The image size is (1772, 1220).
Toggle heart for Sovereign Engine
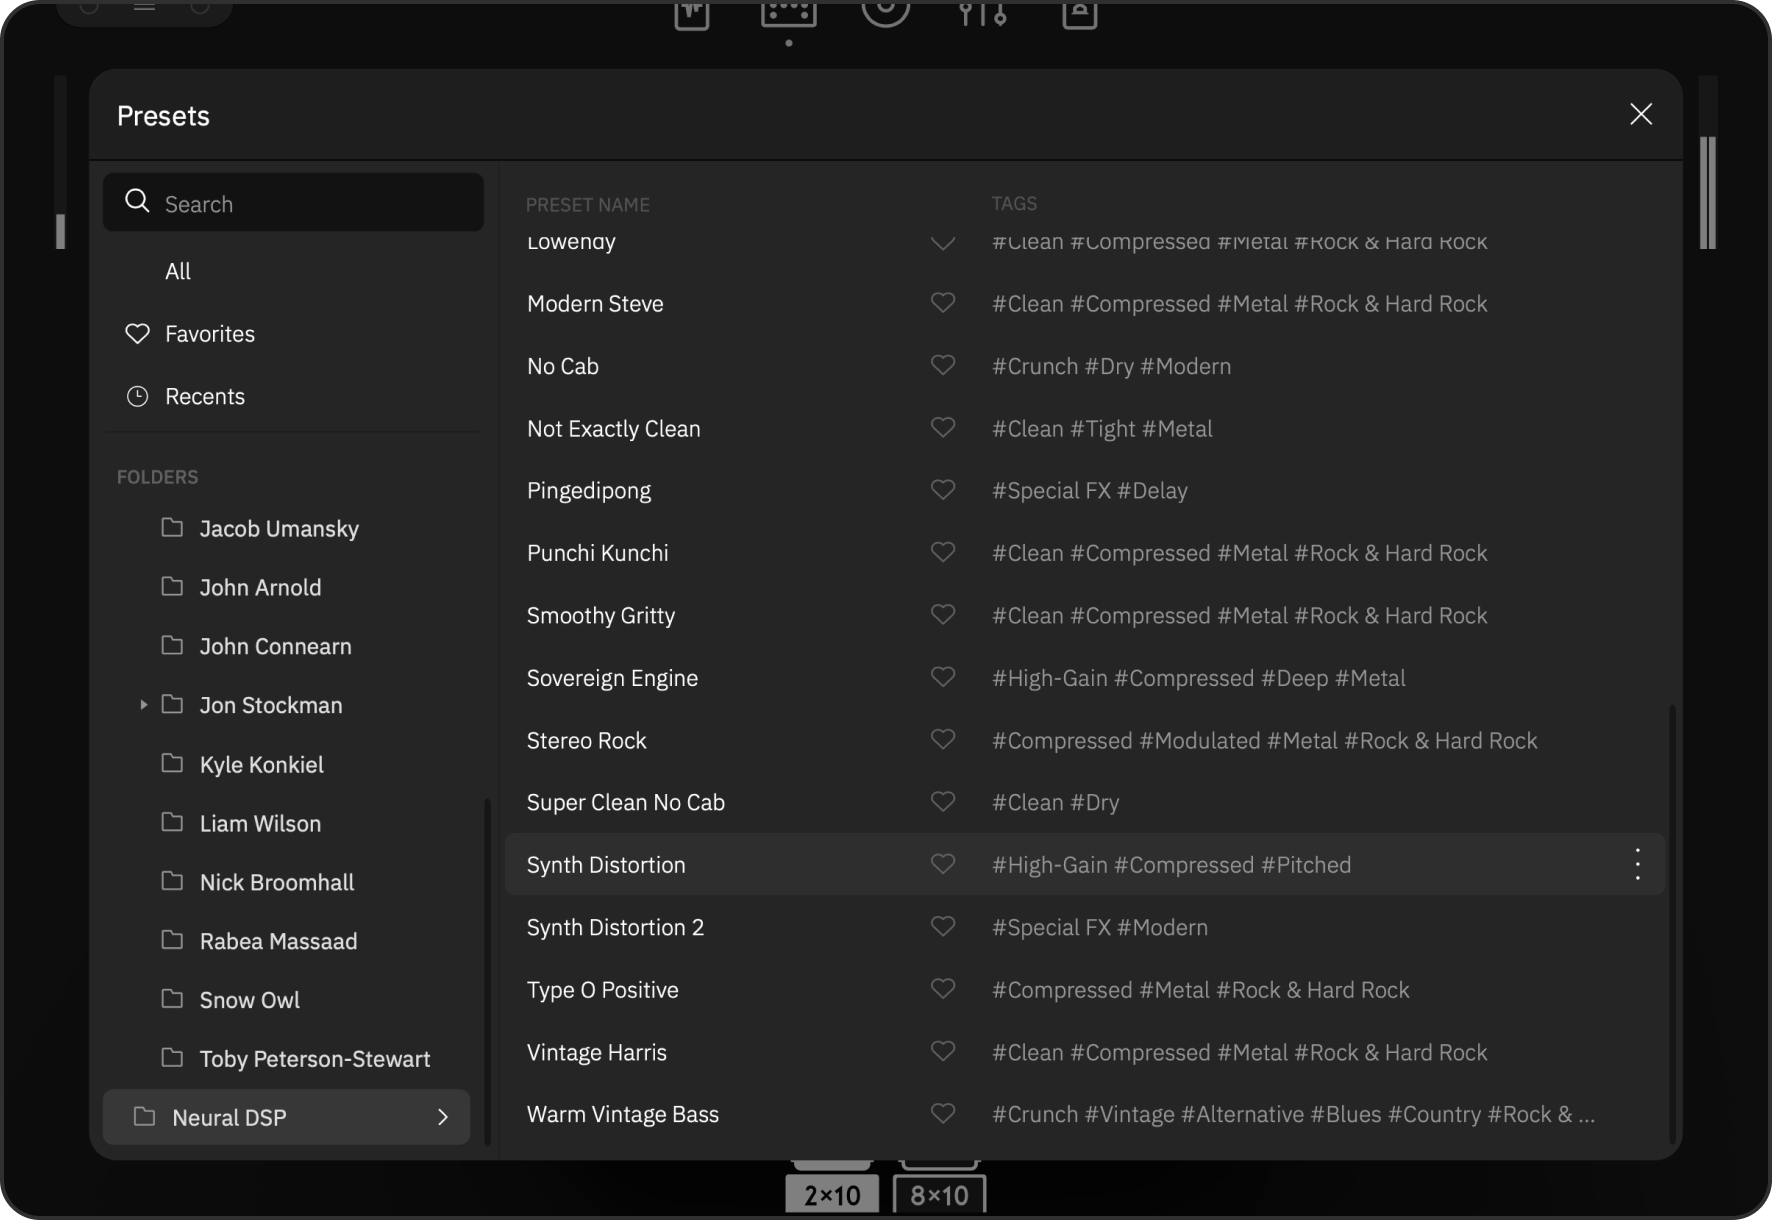pyautogui.click(x=942, y=677)
